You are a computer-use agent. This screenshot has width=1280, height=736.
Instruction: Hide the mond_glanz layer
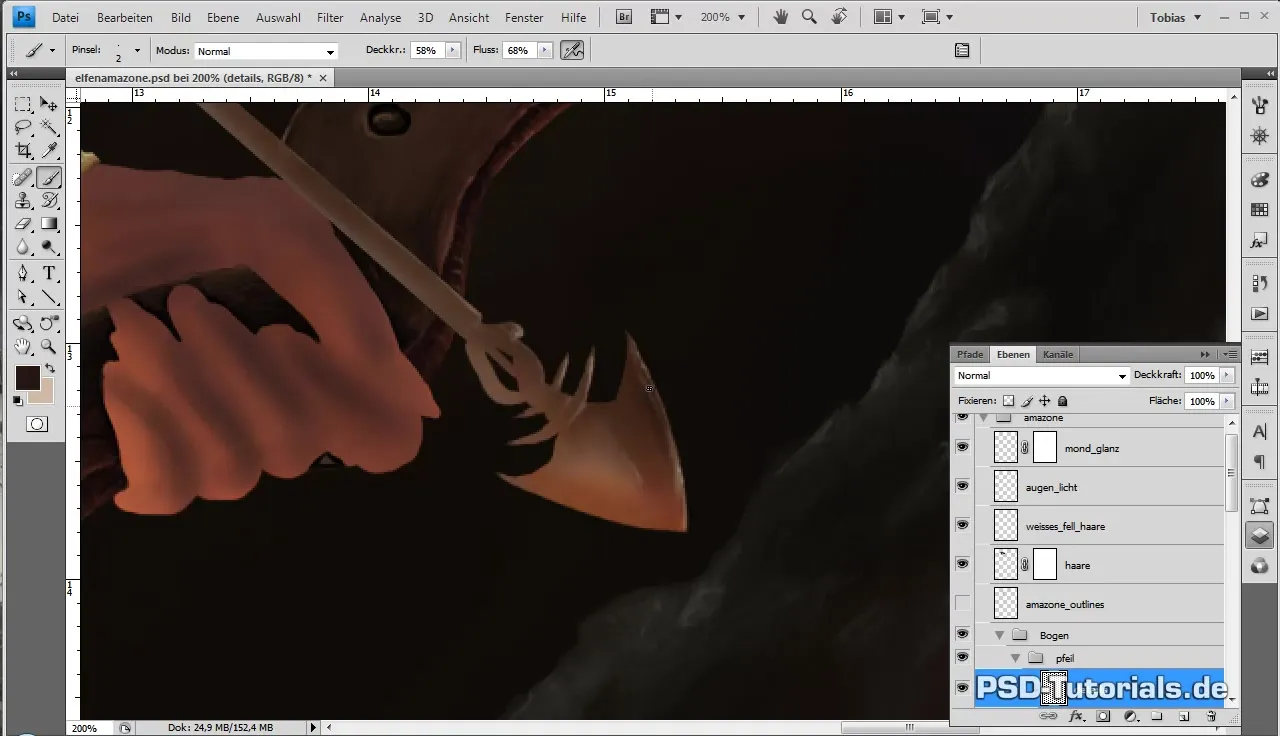962,447
